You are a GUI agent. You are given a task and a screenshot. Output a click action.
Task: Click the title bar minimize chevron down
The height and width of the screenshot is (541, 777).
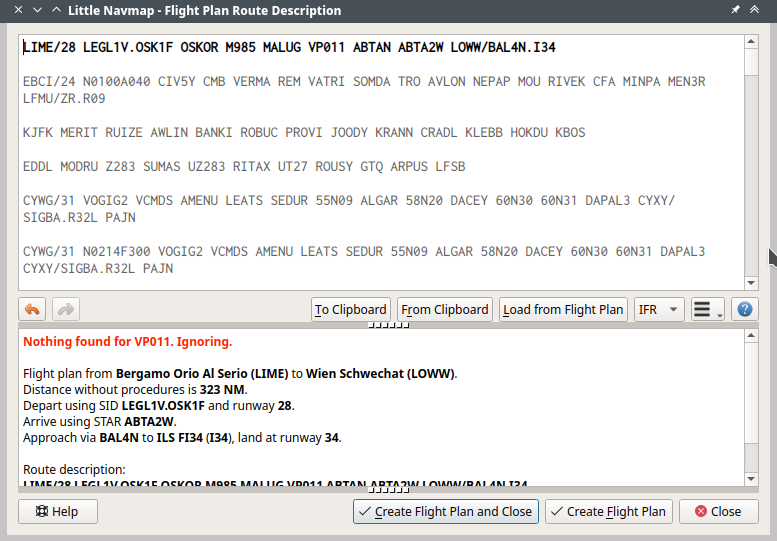coord(37,10)
